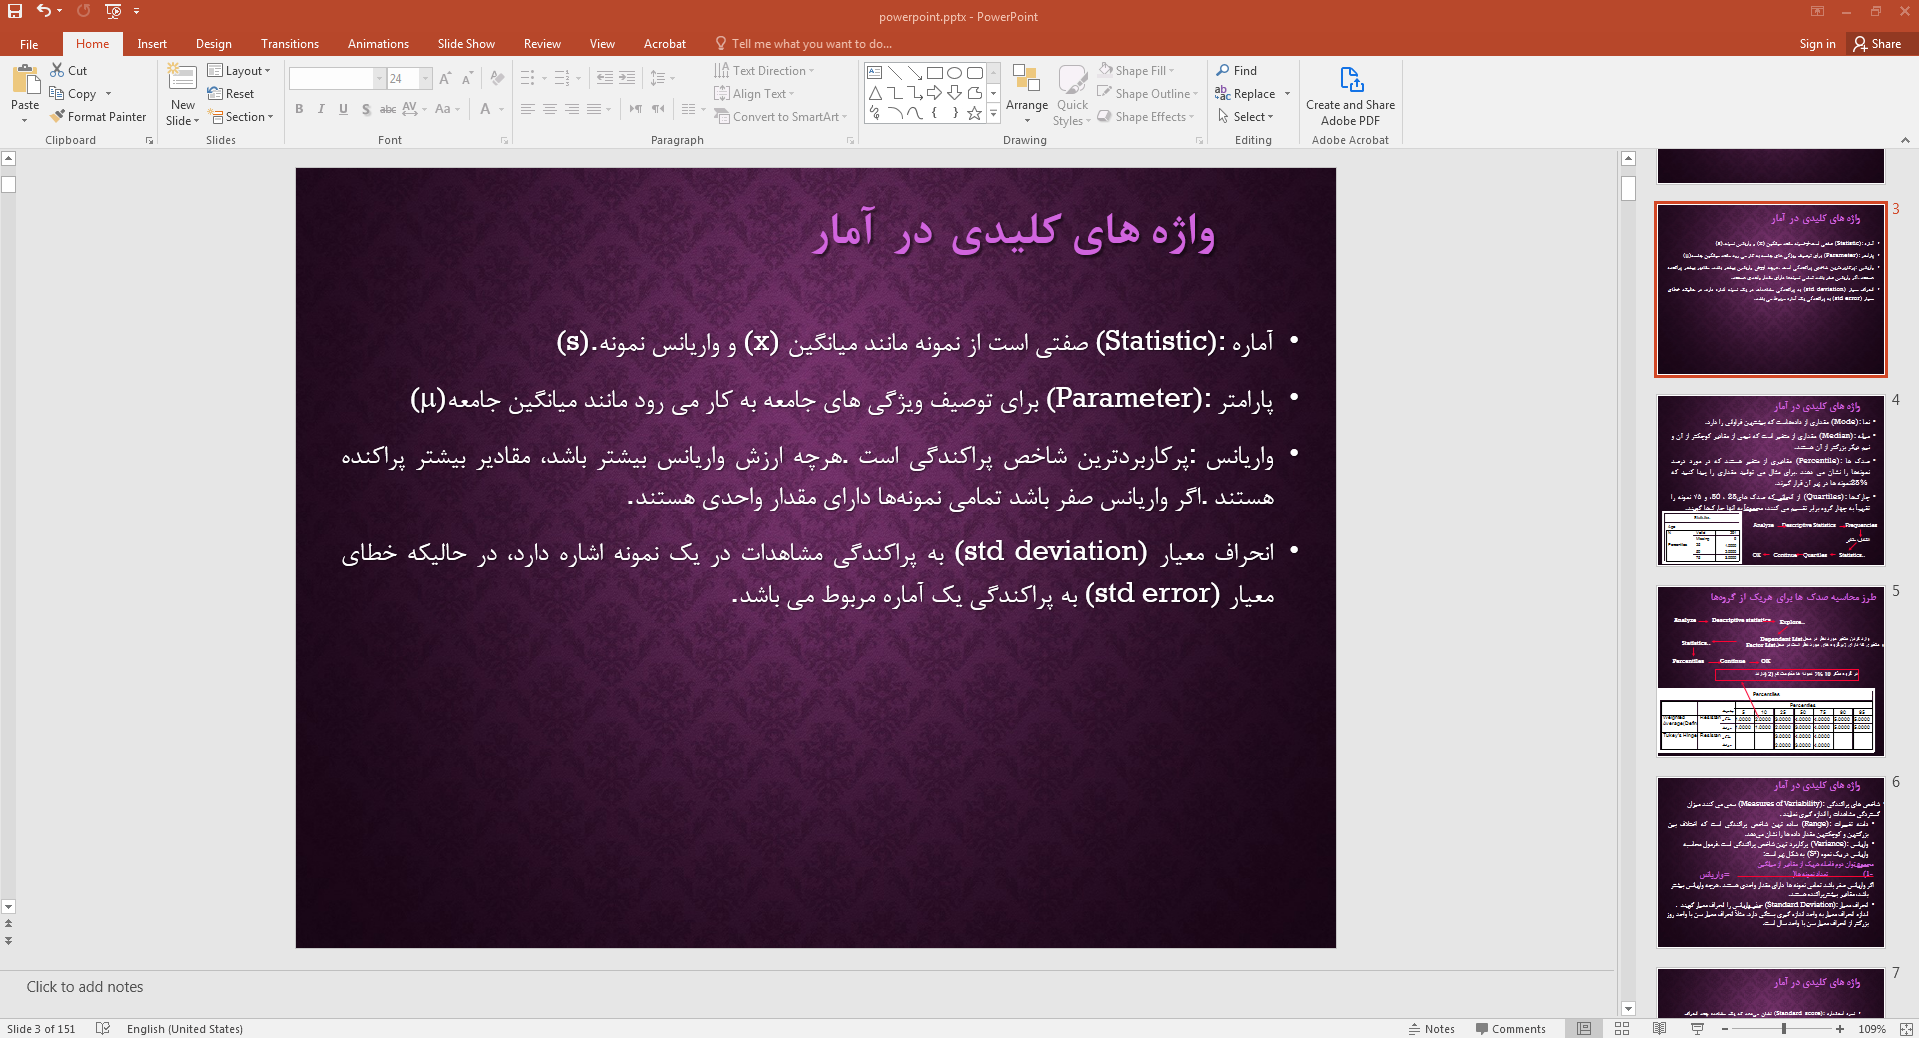Open the Transitions tab
Viewport: 1919px width, 1038px height.
290,44
